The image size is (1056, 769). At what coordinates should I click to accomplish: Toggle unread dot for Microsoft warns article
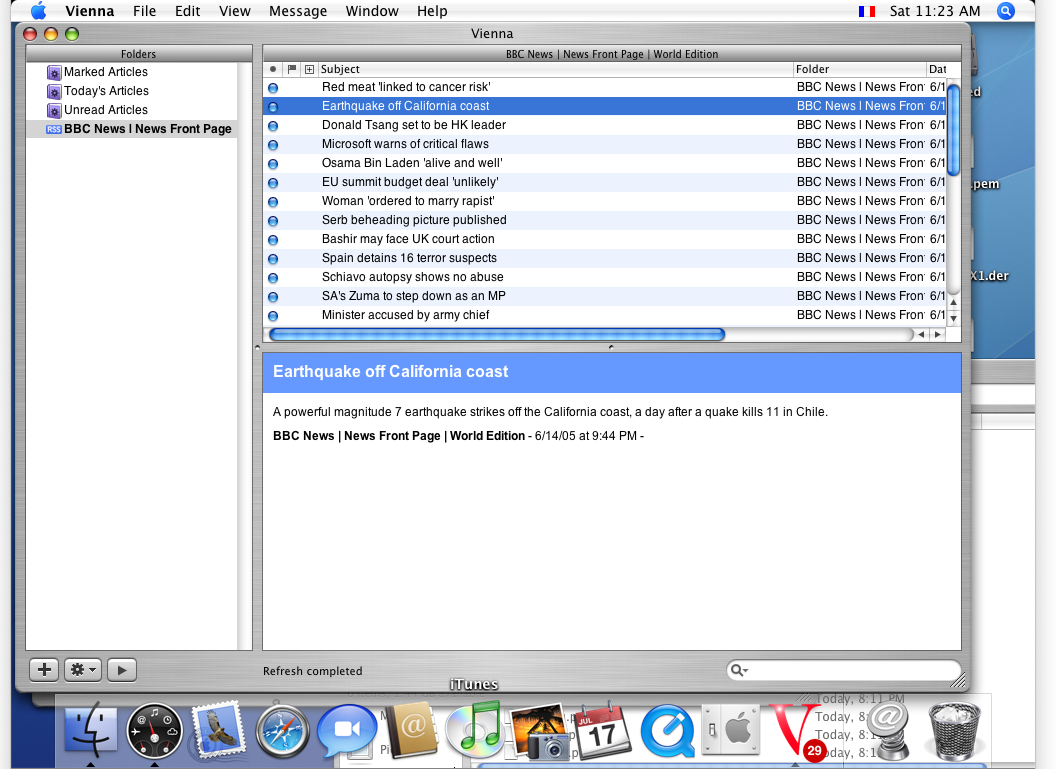[273, 144]
